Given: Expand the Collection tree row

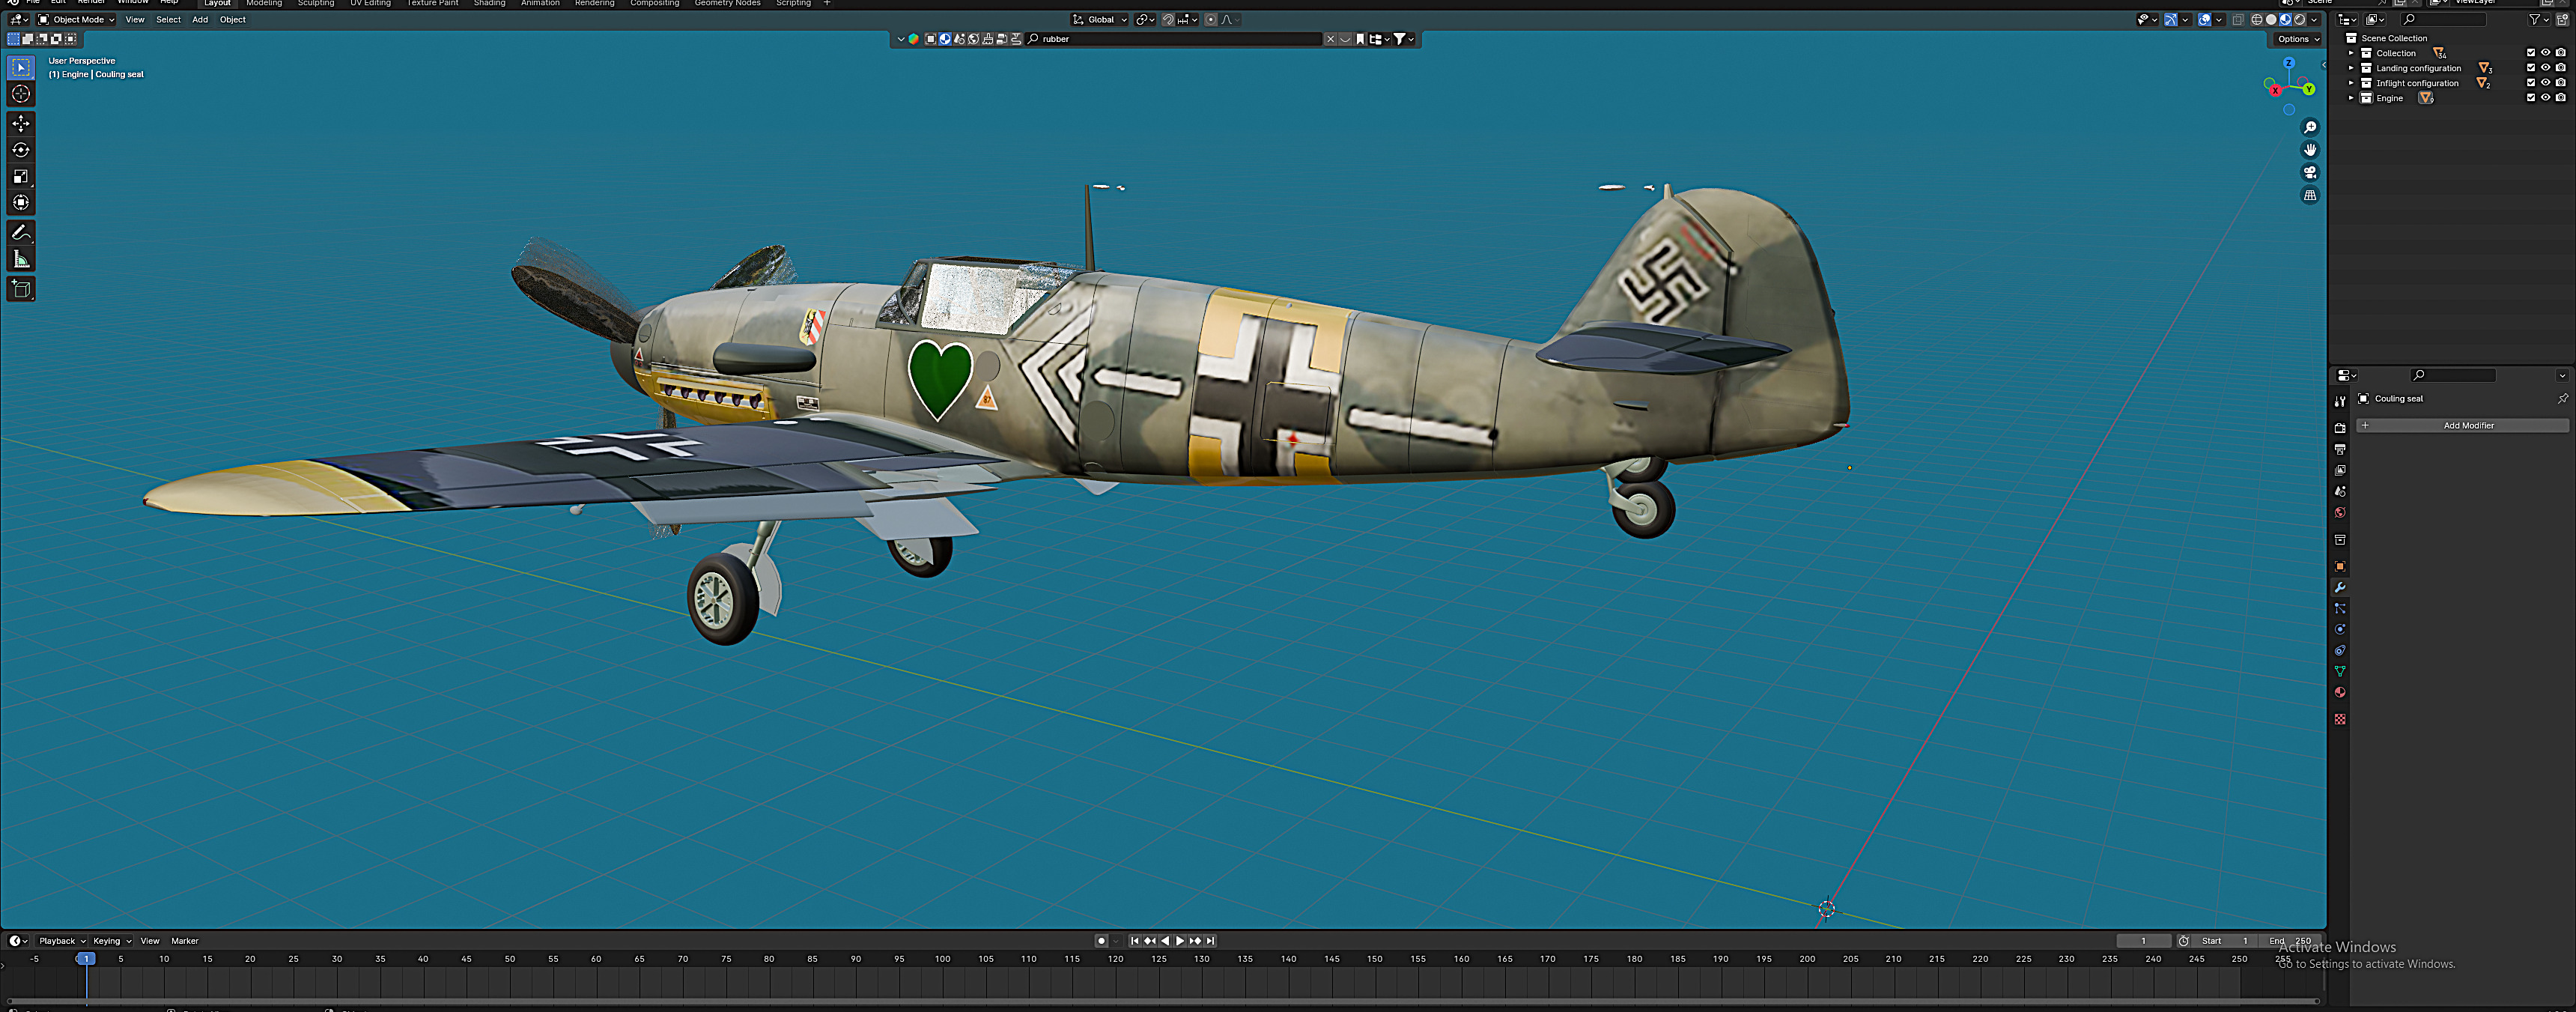Looking at the screenshot, I should click(2351, 53).
